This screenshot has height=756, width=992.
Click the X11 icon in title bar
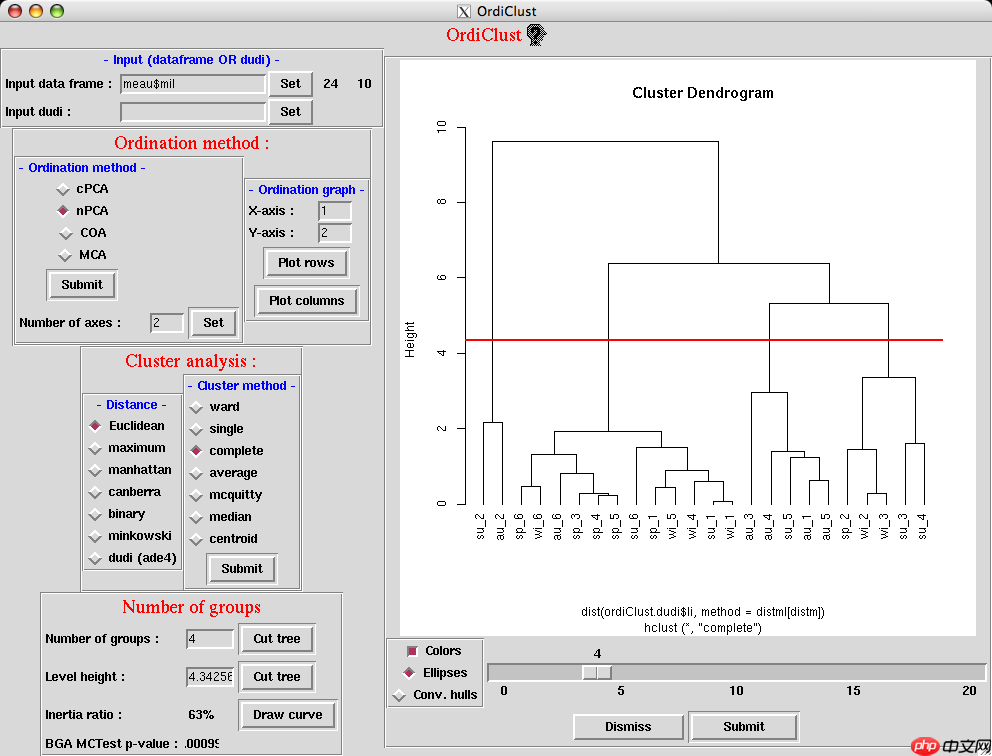463,12
